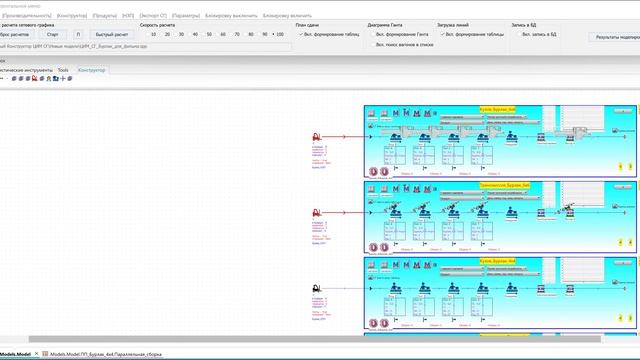
Task: Select the first assembly station in the top frame
Action: pos(395,138)
